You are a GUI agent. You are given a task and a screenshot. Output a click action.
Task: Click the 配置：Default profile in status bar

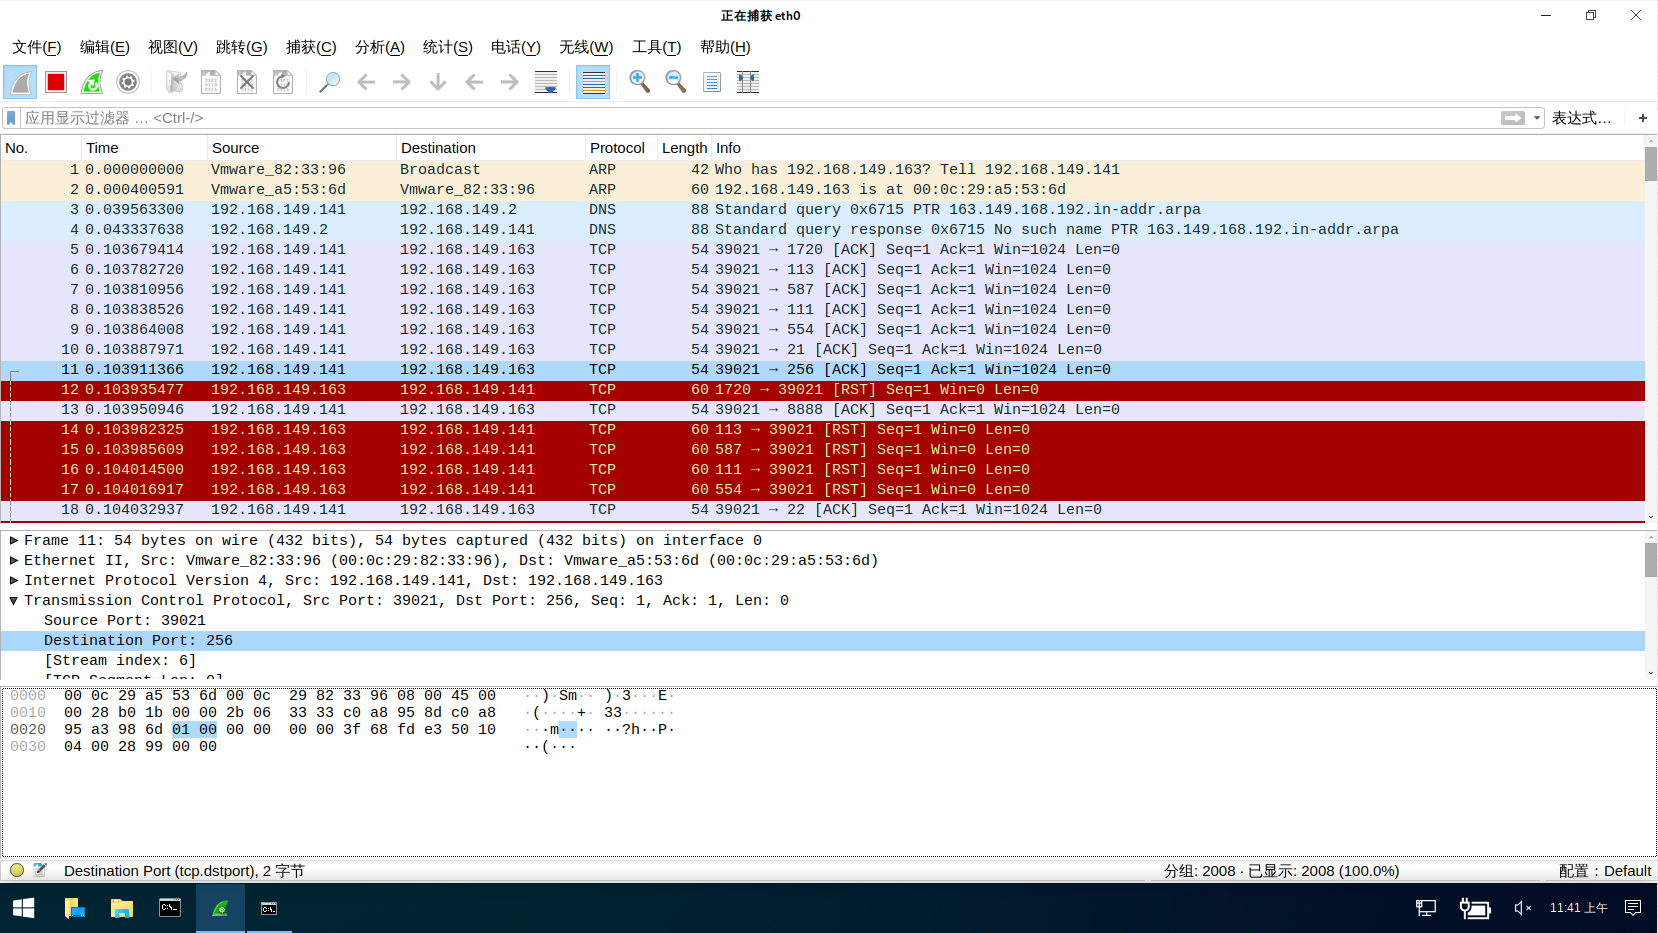(1604, 871)
